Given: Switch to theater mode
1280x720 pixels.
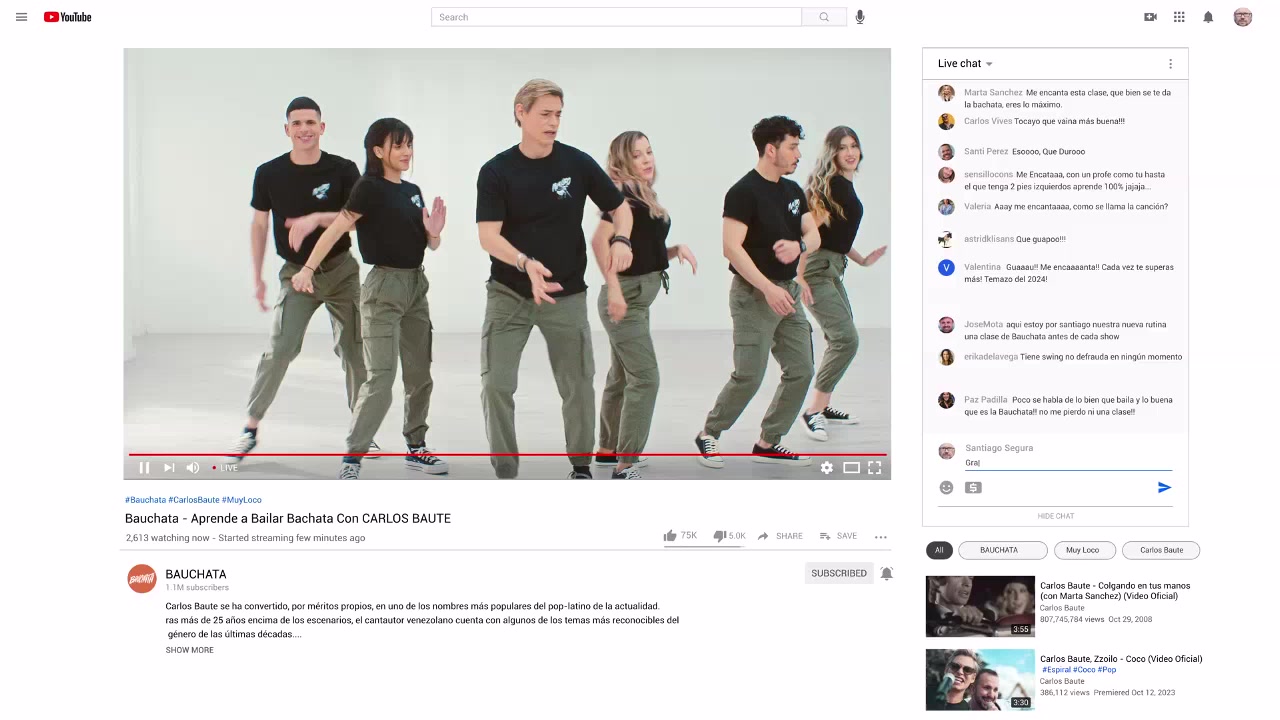Looking at the screenshot, I should tap(851, 467).
